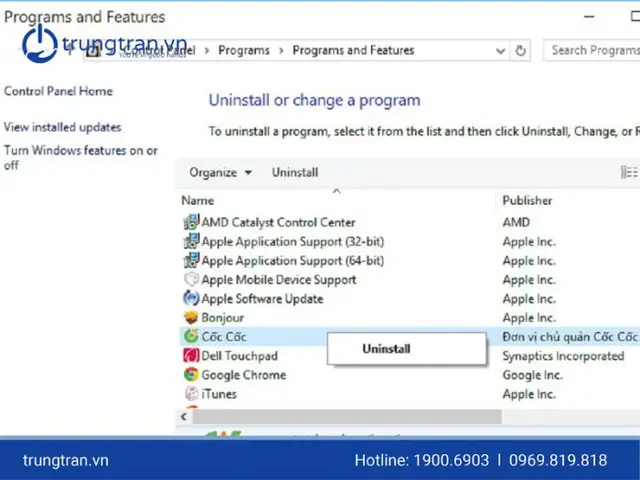Image resolution: width=640 pixels, height=480 pixels.
Task: Click the AMD publisher cell
Action: coord(516,222)
